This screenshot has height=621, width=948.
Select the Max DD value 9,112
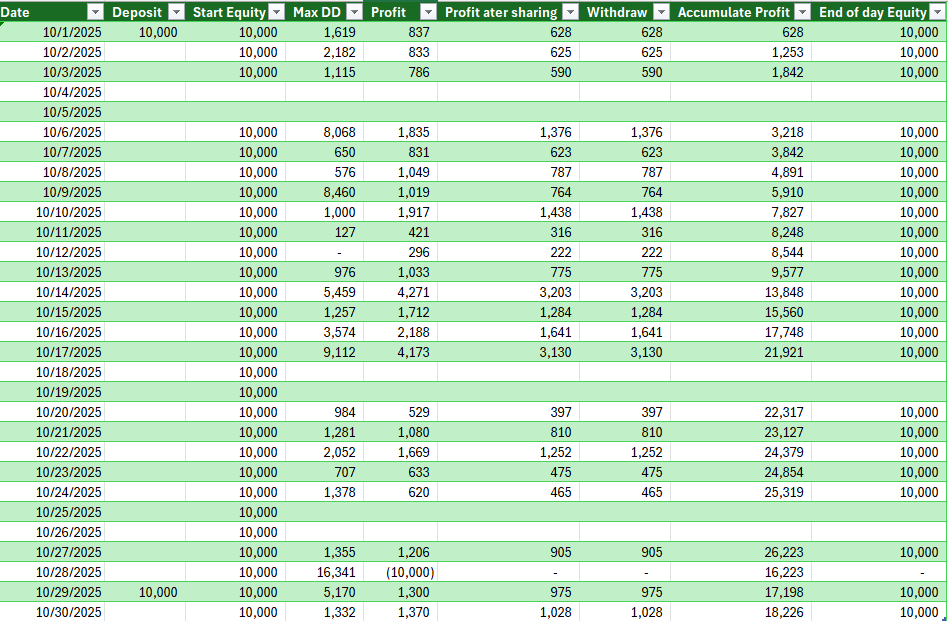pyautogui.click(x=337, y=352)
